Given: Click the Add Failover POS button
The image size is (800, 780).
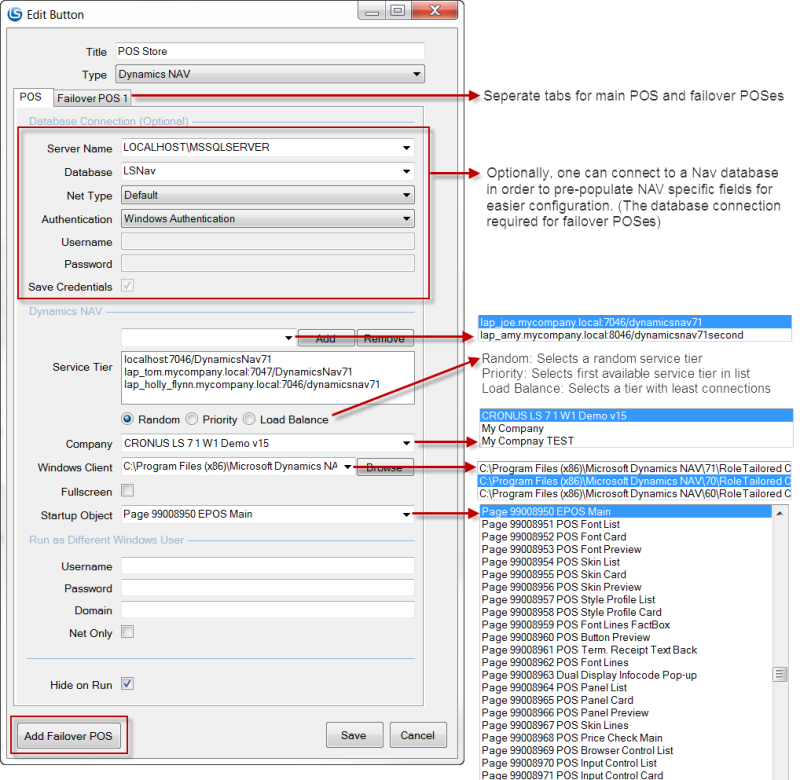Looking at the screenshot, I should pyautogui.click(x=66, y=735).
